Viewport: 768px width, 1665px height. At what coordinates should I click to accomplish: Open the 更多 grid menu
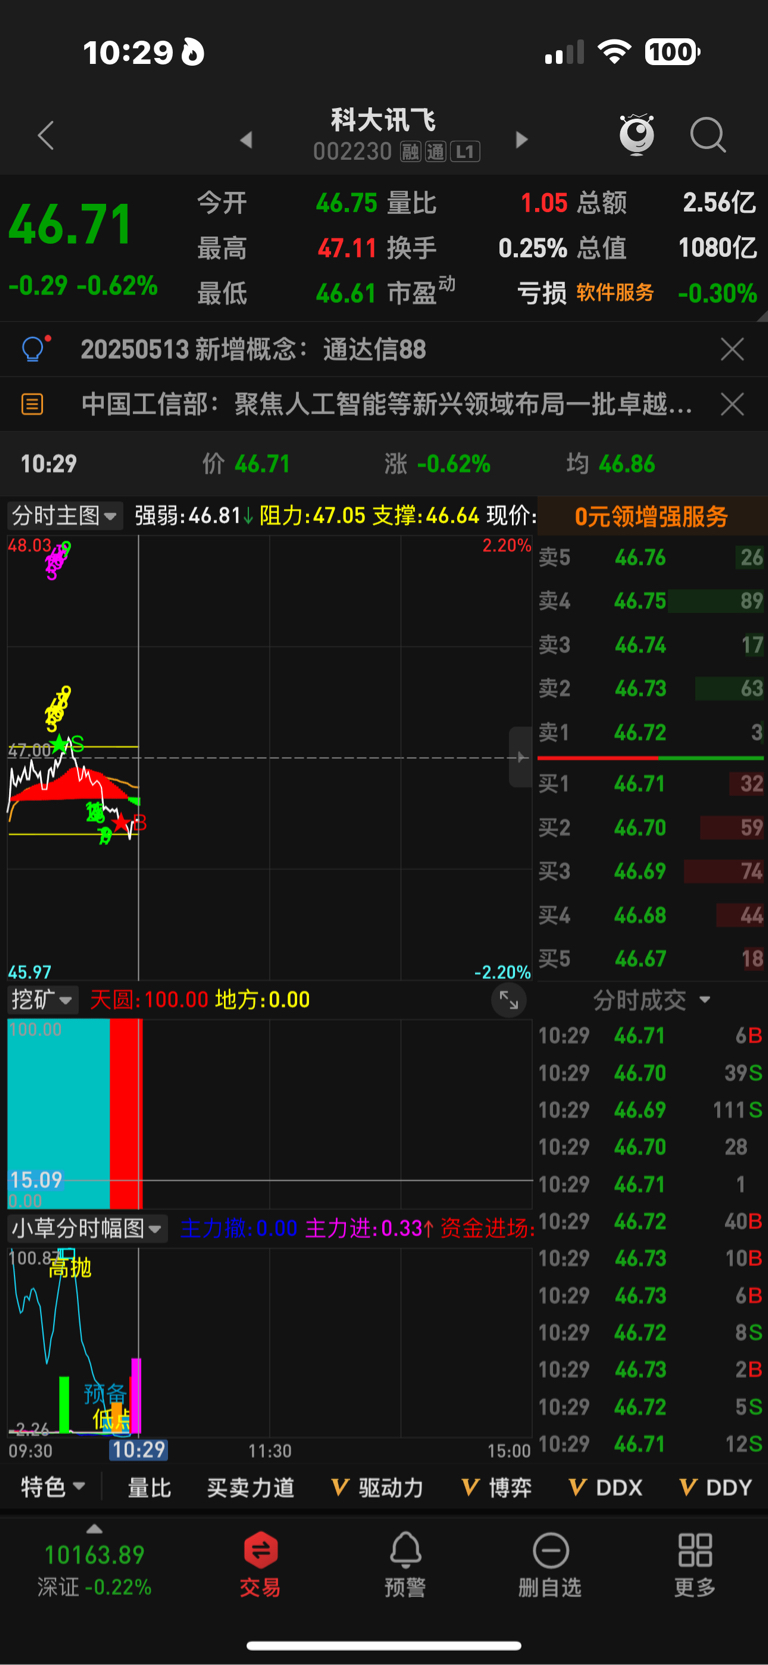695,1564
